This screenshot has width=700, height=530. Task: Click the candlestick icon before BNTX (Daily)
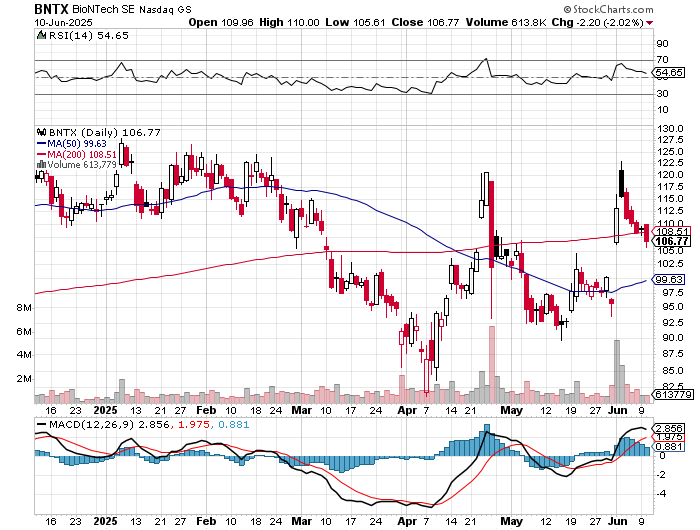[42, 133]
